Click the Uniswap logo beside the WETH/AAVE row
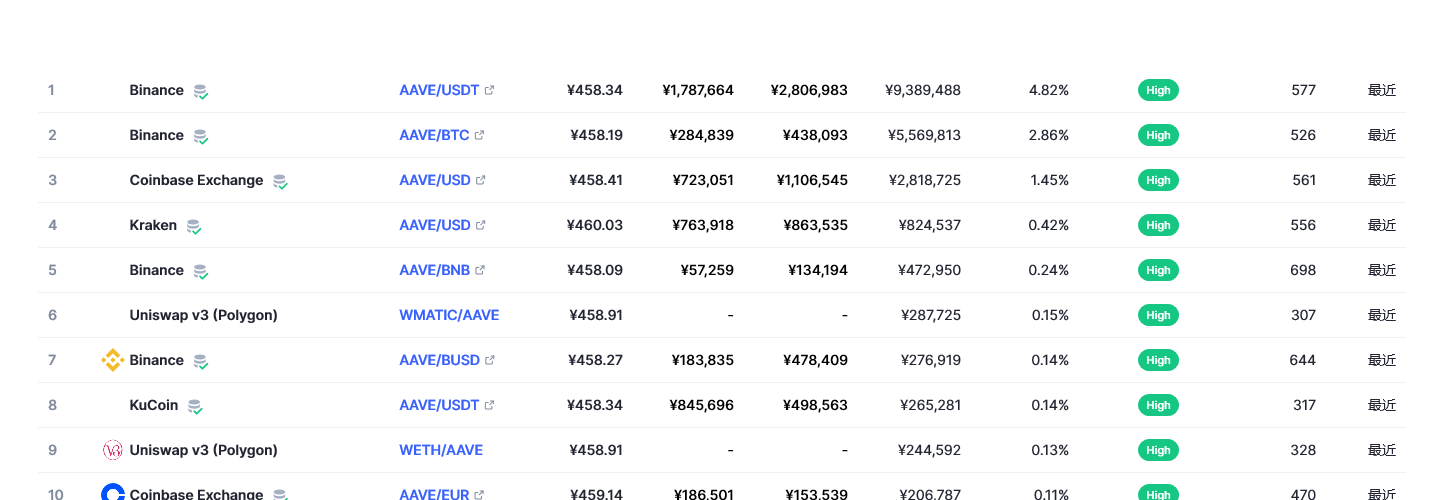 click(113, 450)
